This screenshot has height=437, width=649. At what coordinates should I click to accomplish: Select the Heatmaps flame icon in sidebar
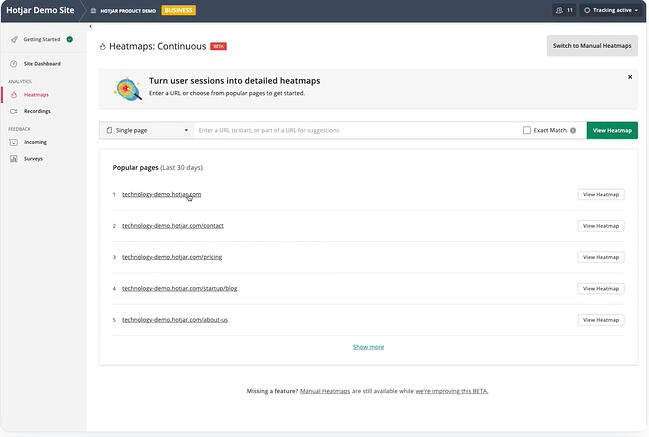14,95
